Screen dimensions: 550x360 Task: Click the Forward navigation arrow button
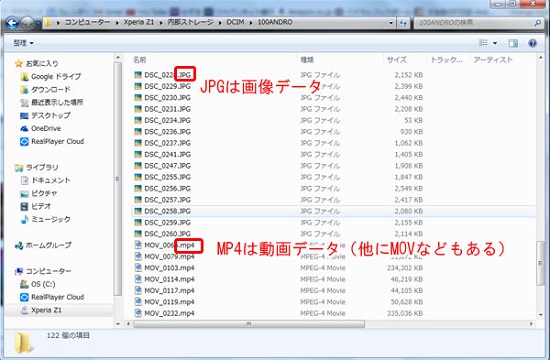tap(27, 23)
